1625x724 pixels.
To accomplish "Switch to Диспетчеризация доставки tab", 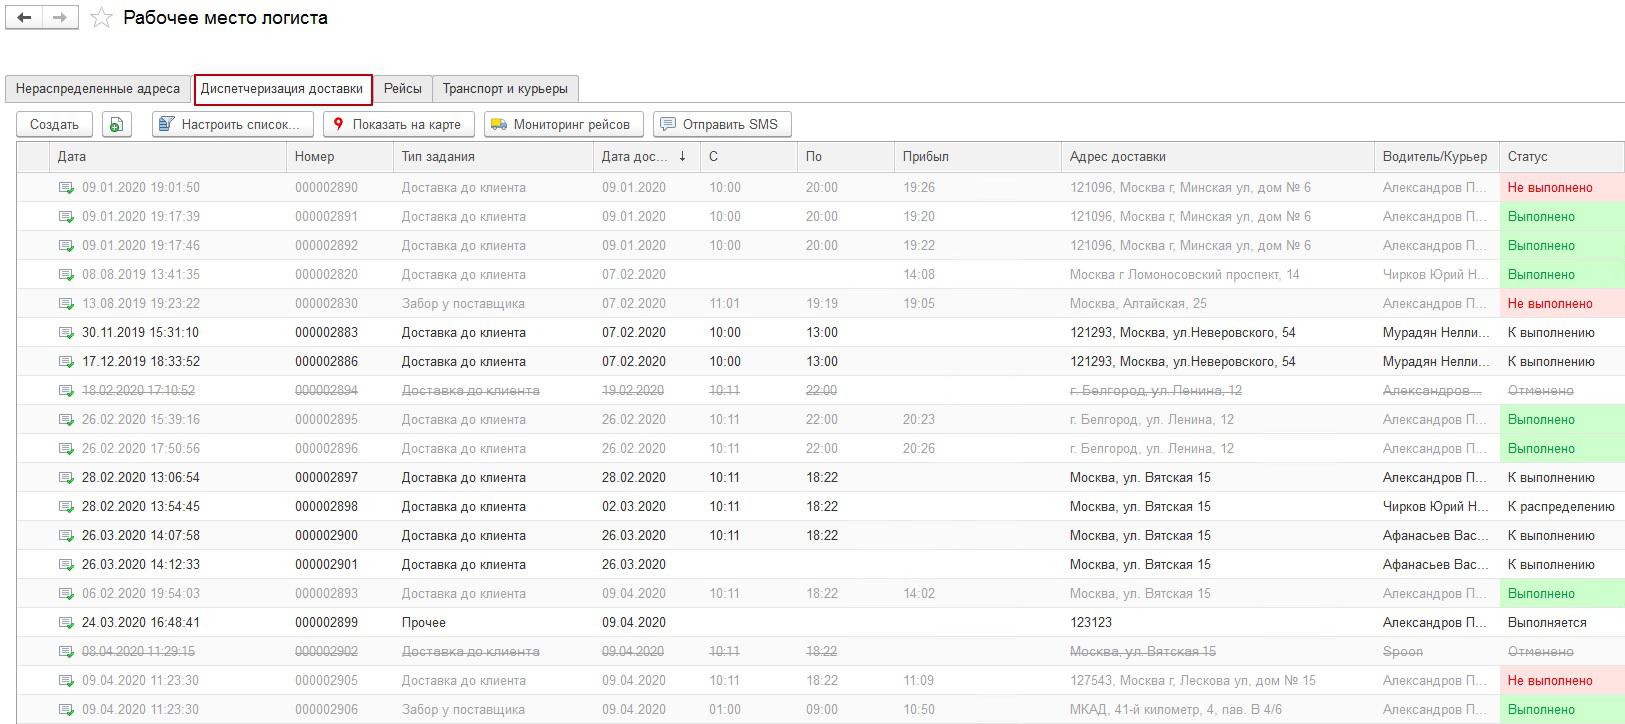I will (283, 89).
